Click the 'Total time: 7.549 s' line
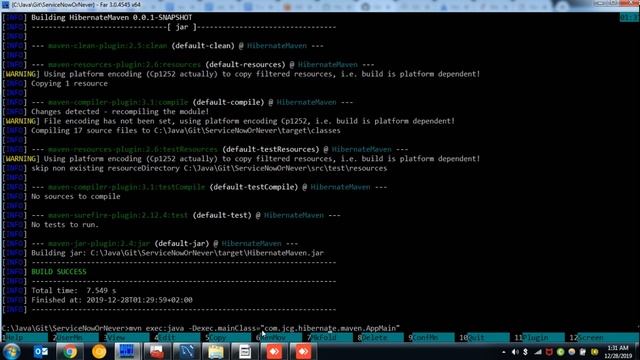Screen dimensions: 640x360 coord(73,291)
